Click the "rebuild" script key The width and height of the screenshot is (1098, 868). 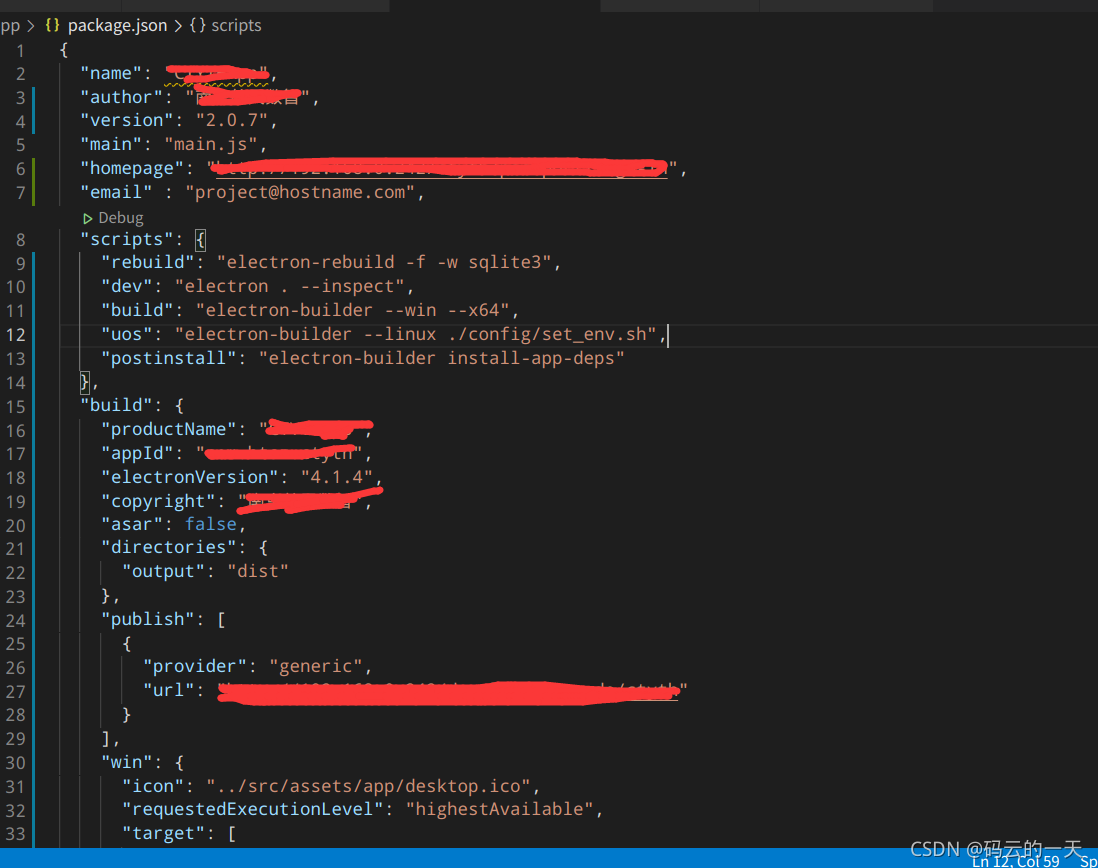[x=148, y=262]
